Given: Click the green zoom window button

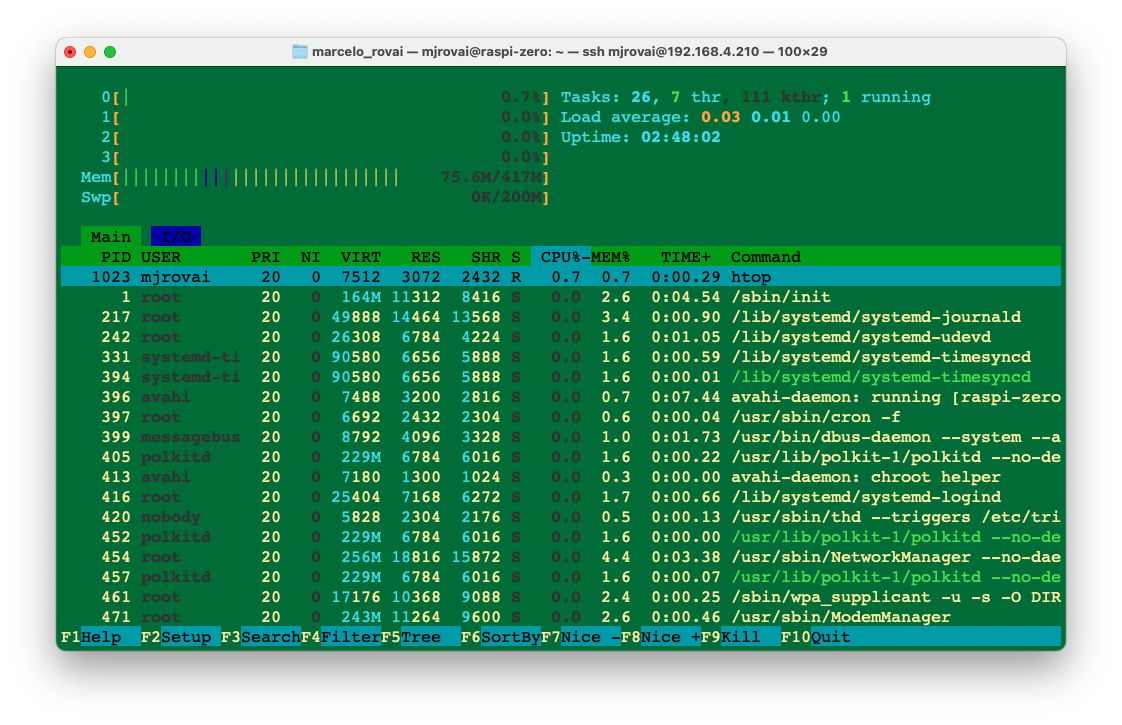Looking at the screenshot, I should point(110,52).
